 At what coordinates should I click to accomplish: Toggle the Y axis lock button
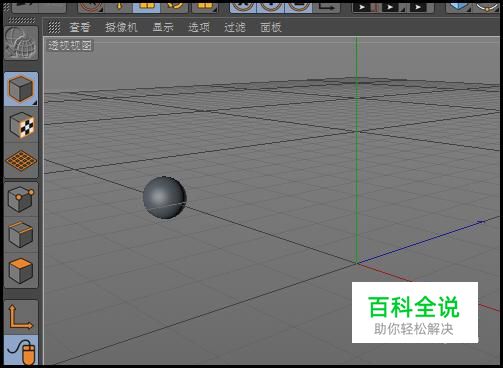pos(271,7)
